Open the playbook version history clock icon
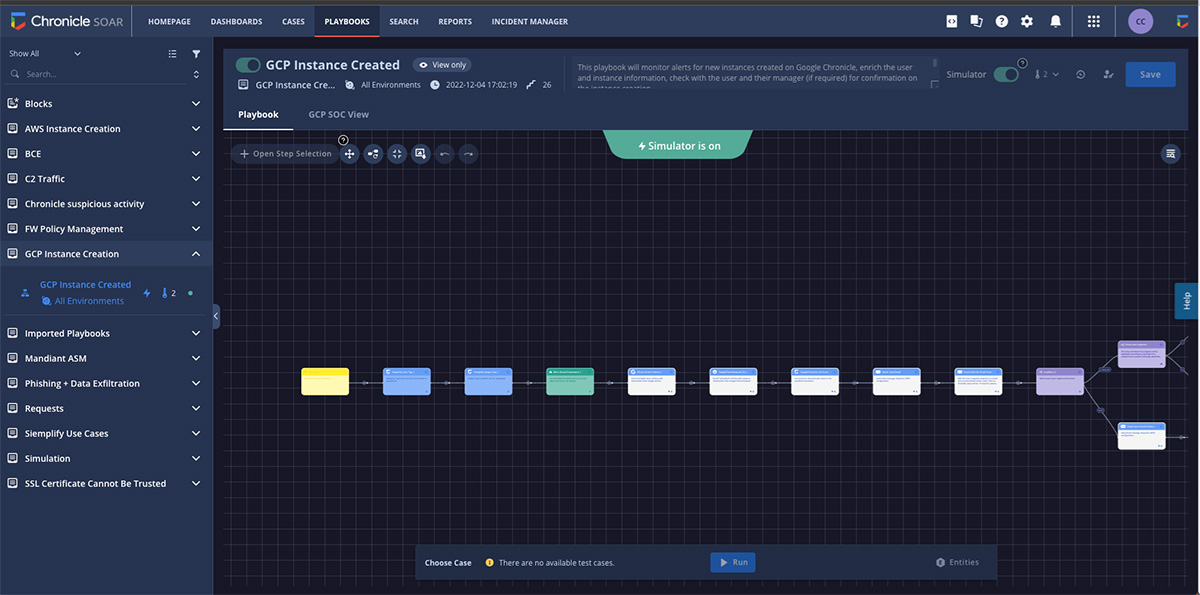The width and height of the screenshot is (1200, 595). tap(1081, 74)
